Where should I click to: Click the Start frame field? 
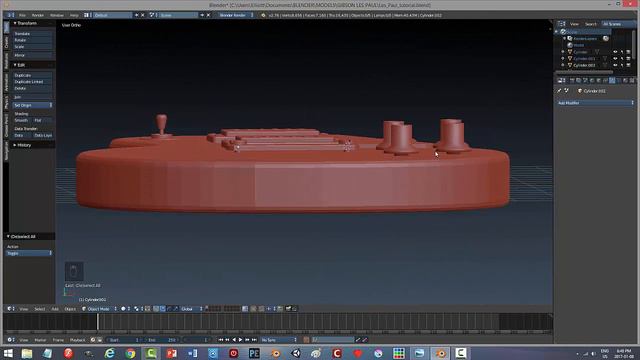(124, 340)
